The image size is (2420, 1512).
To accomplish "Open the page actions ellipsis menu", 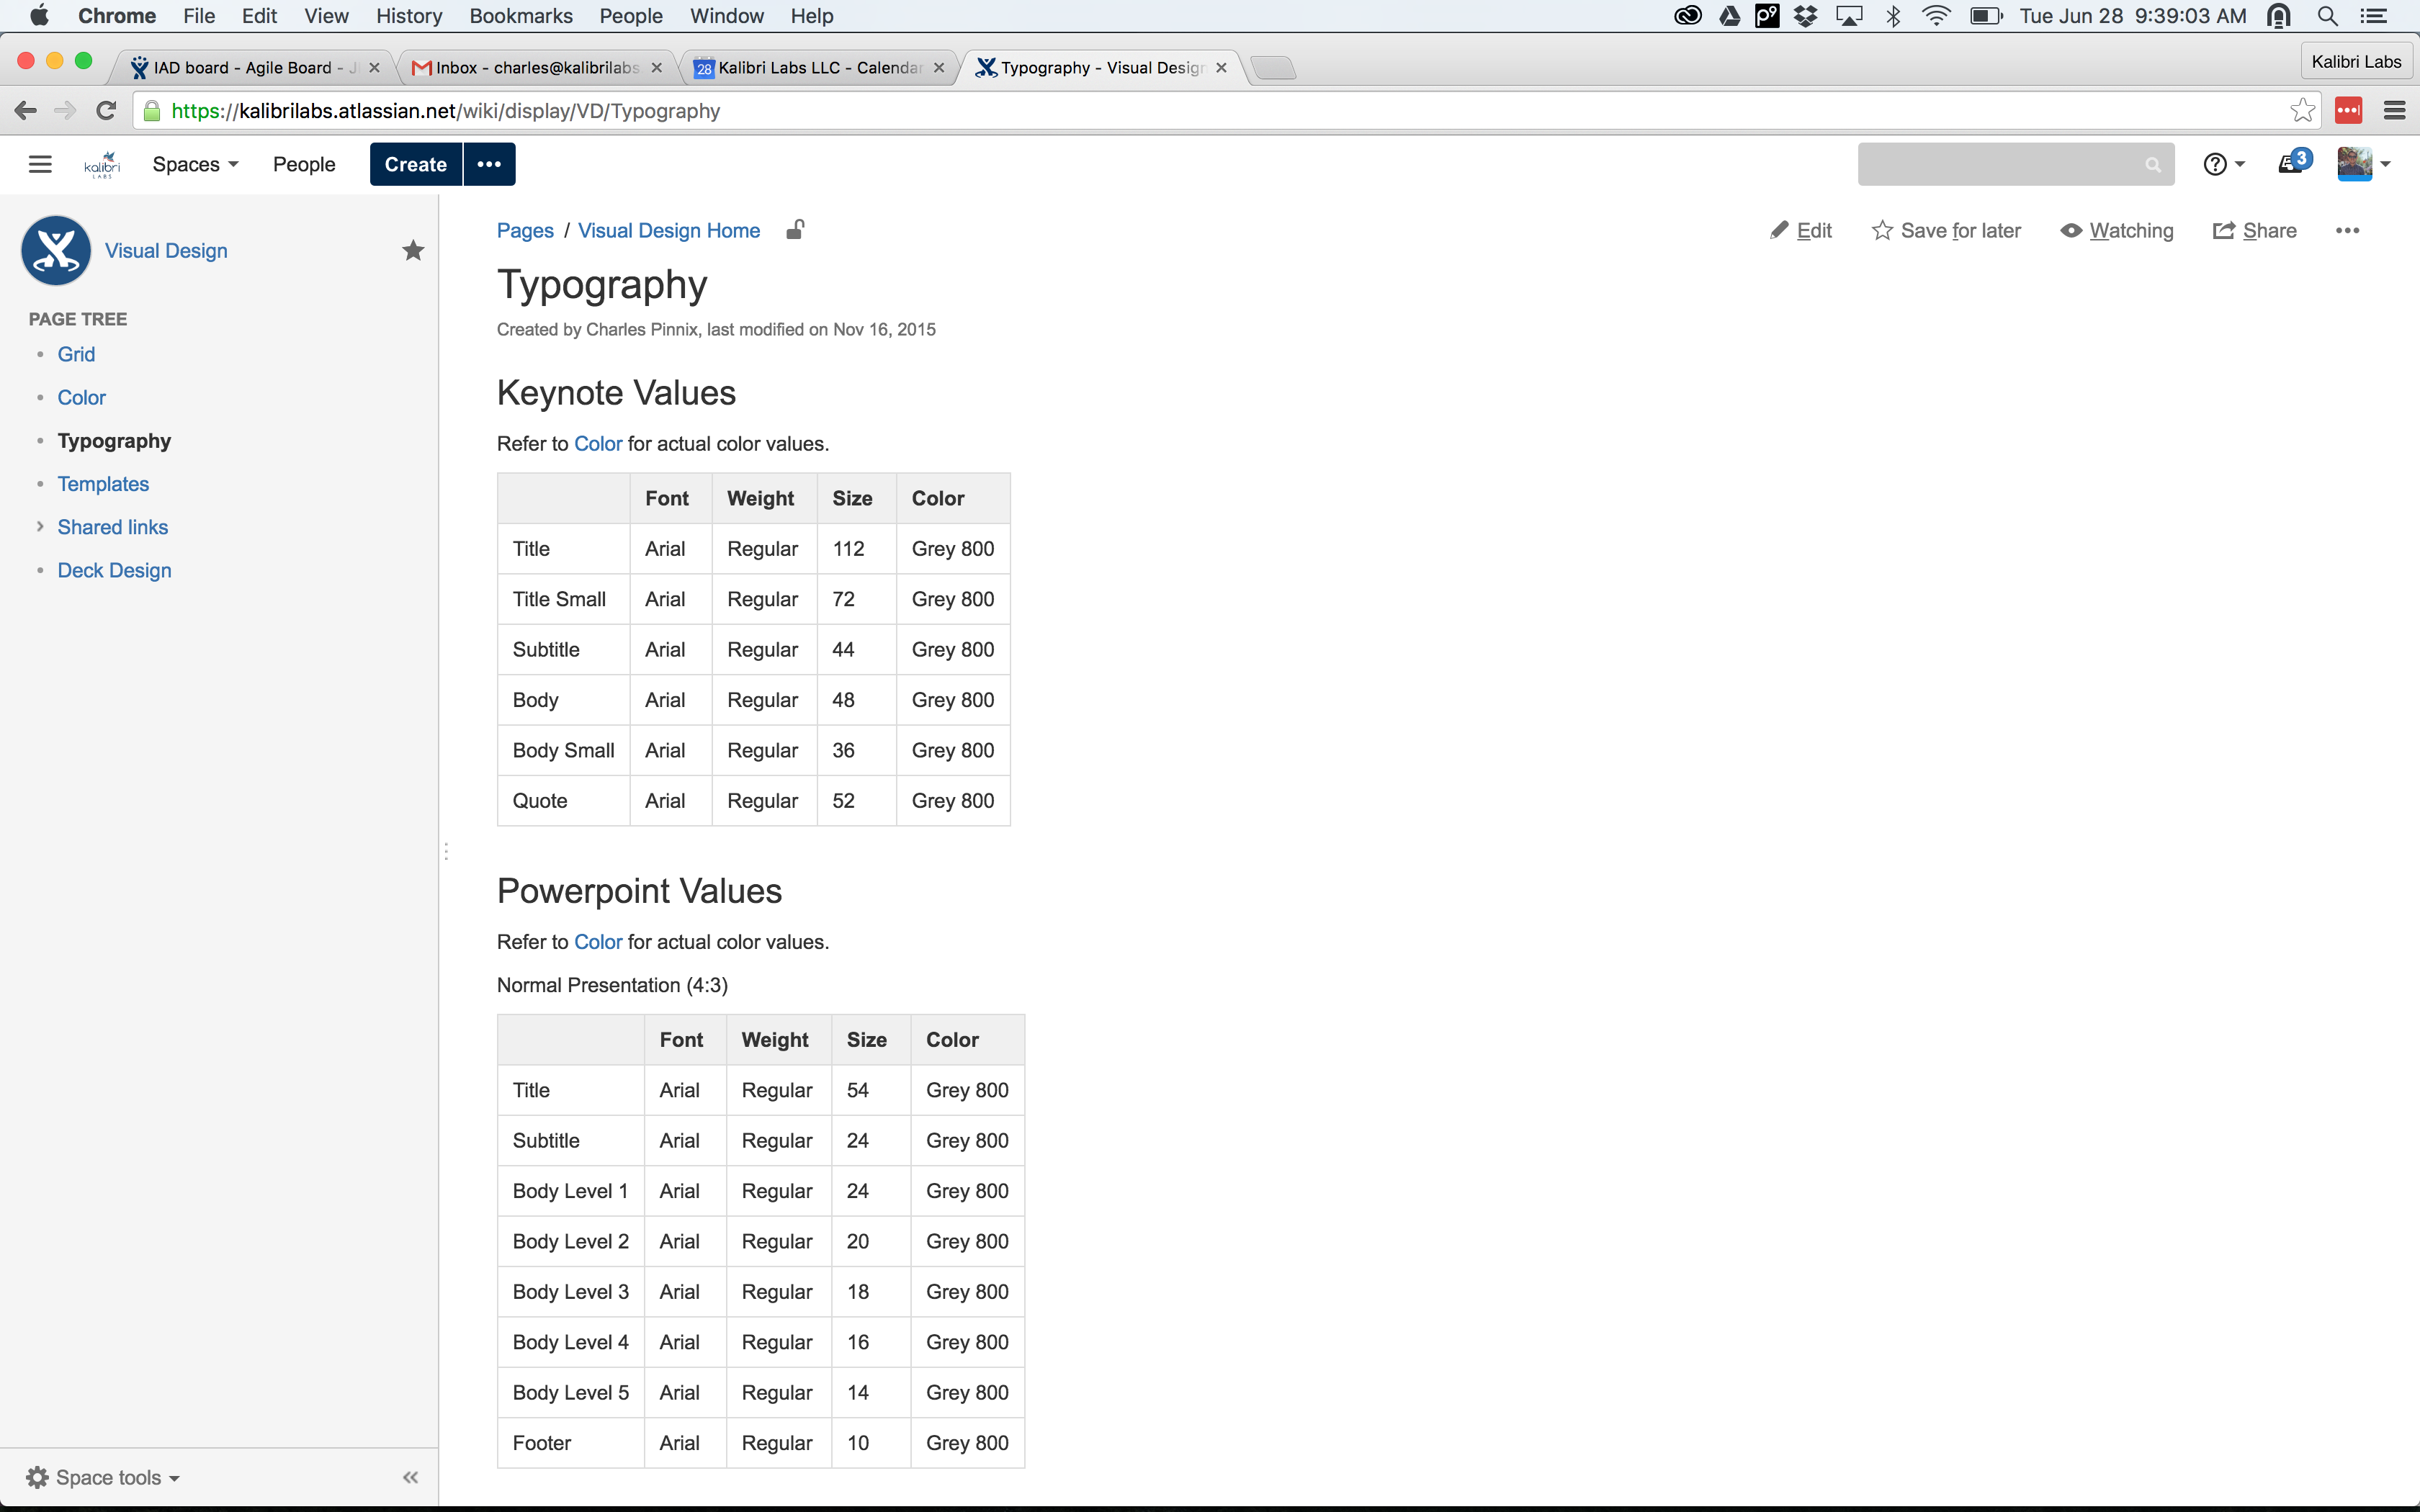I will [2347, 231].
